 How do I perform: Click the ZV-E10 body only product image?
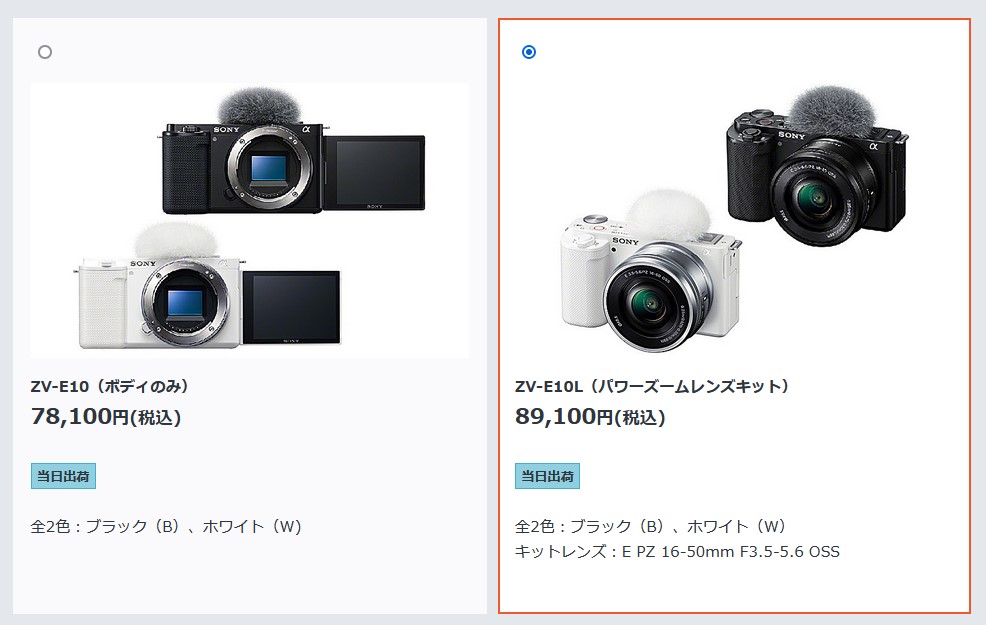[250, 220]
